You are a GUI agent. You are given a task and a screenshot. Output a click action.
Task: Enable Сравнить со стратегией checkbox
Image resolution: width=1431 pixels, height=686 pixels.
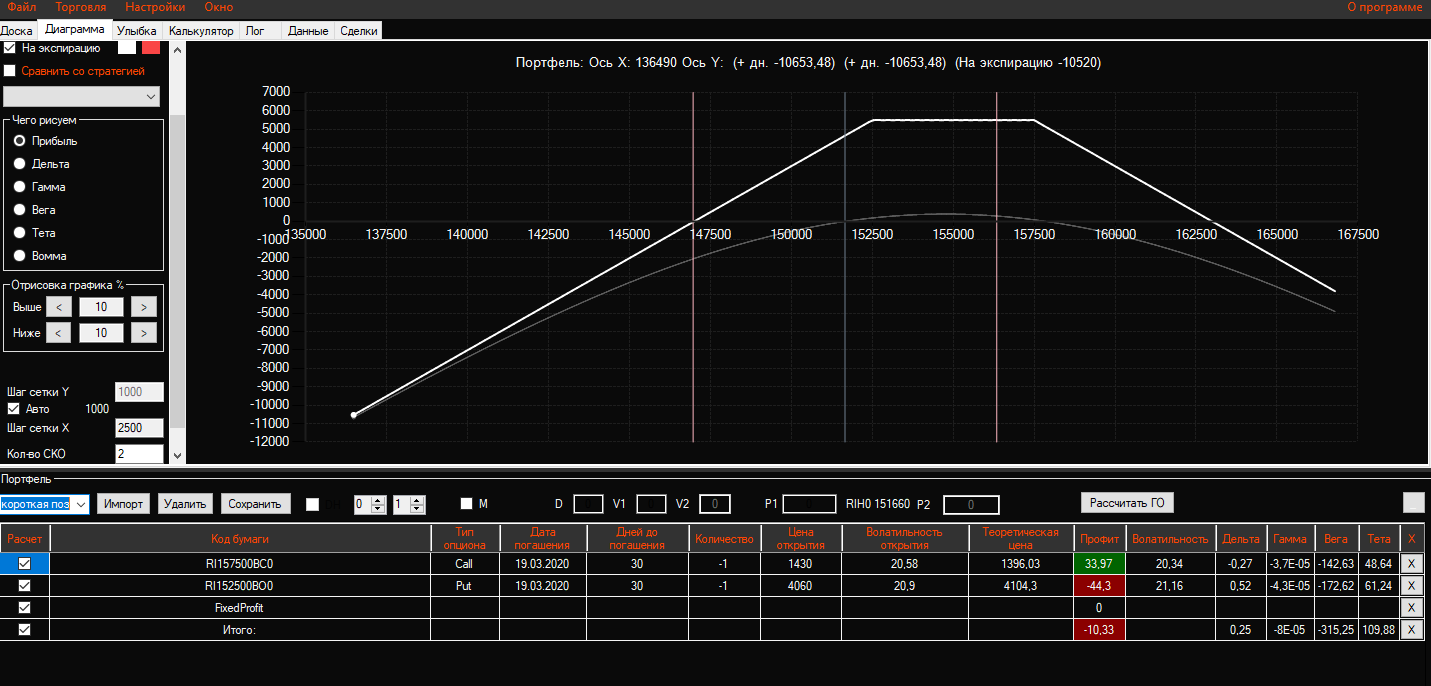coord(10,71)
